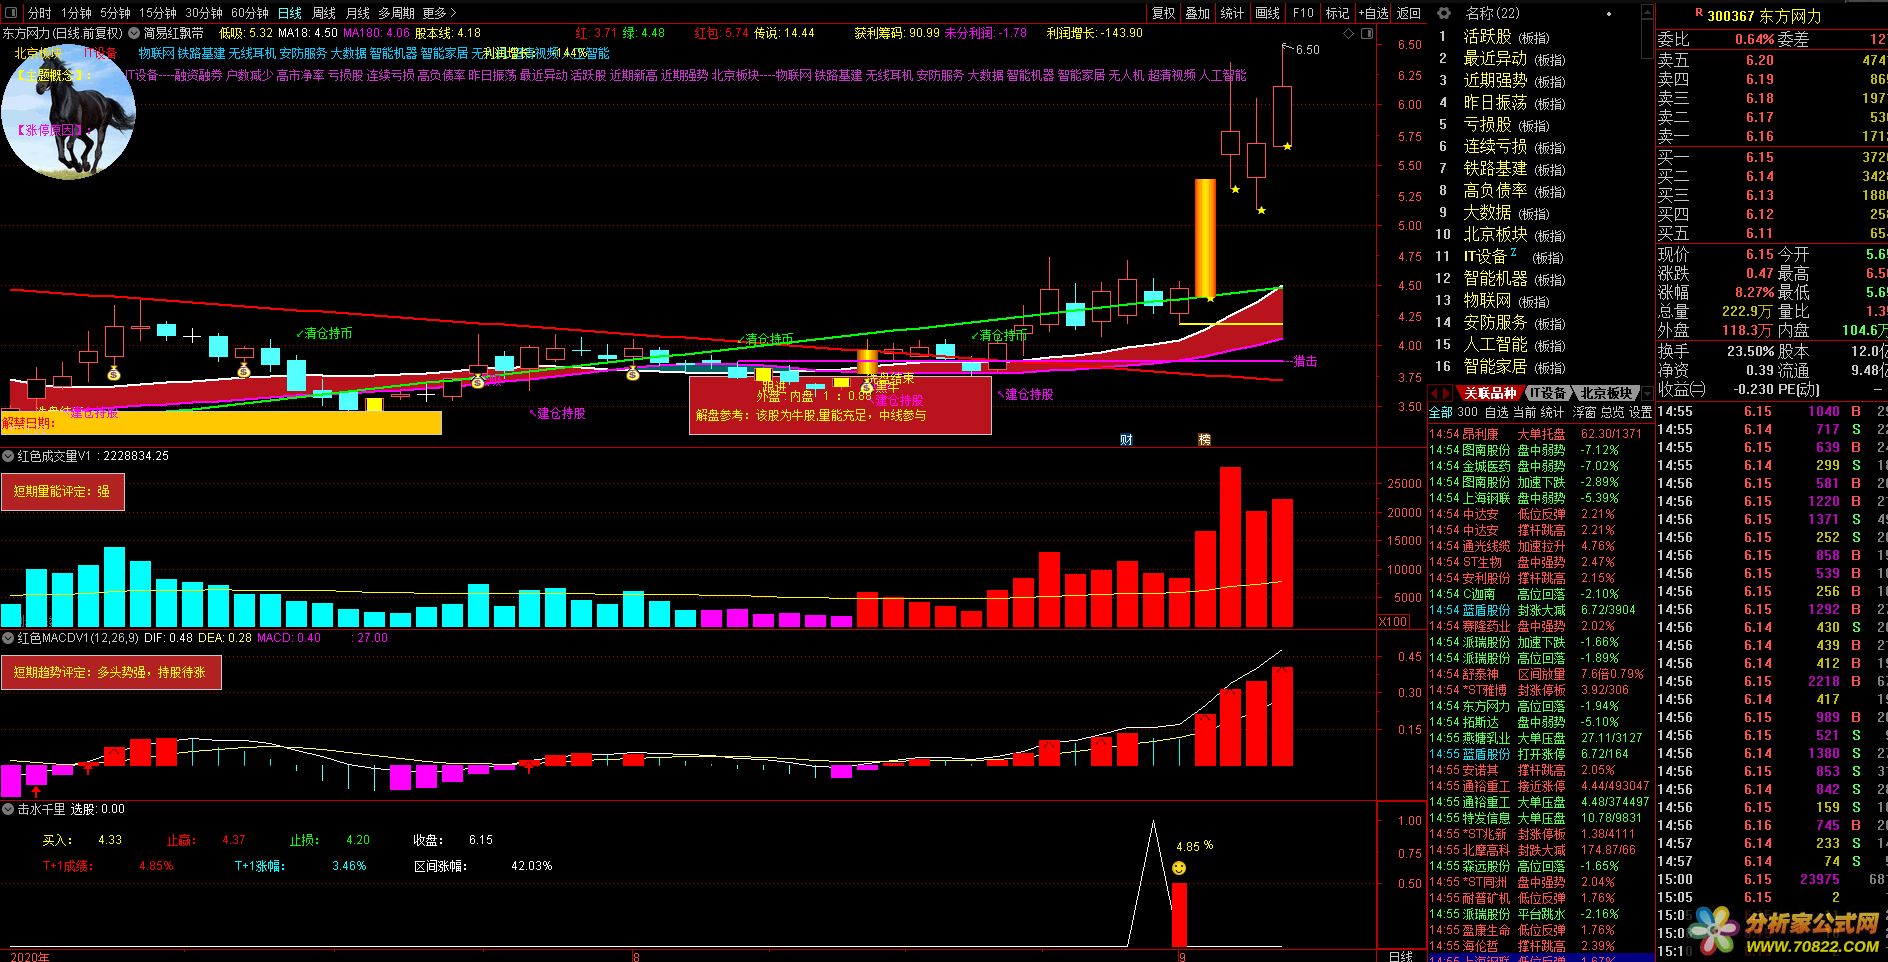Image resolution: width=1888 pixels, height=962 pixels.
Task: Open alert 统计 under the tabs
Action: pos(1552,412)
